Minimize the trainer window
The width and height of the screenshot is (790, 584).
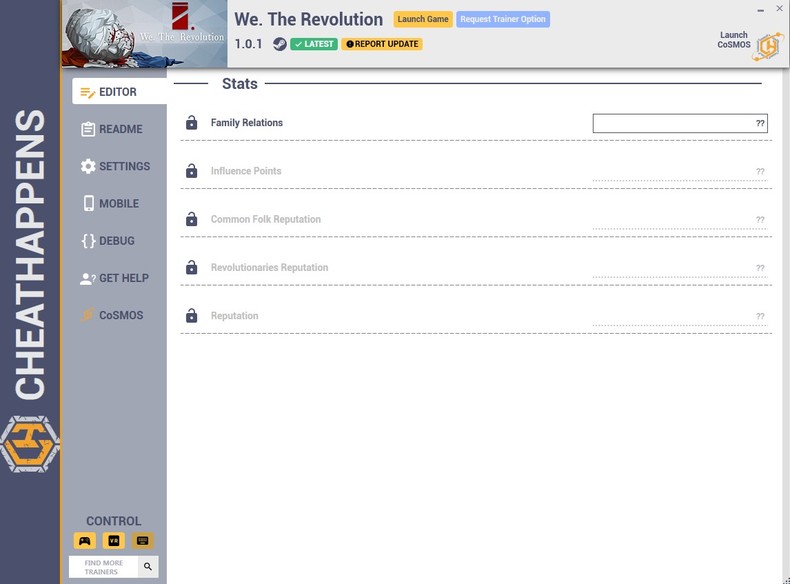(760, 9)
